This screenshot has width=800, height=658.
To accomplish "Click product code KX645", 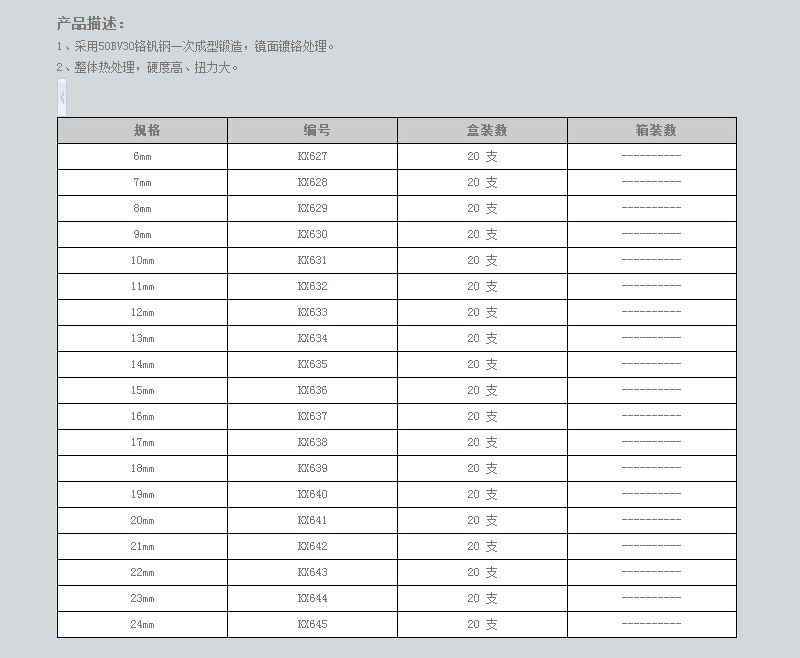I will tap(312, 625).
